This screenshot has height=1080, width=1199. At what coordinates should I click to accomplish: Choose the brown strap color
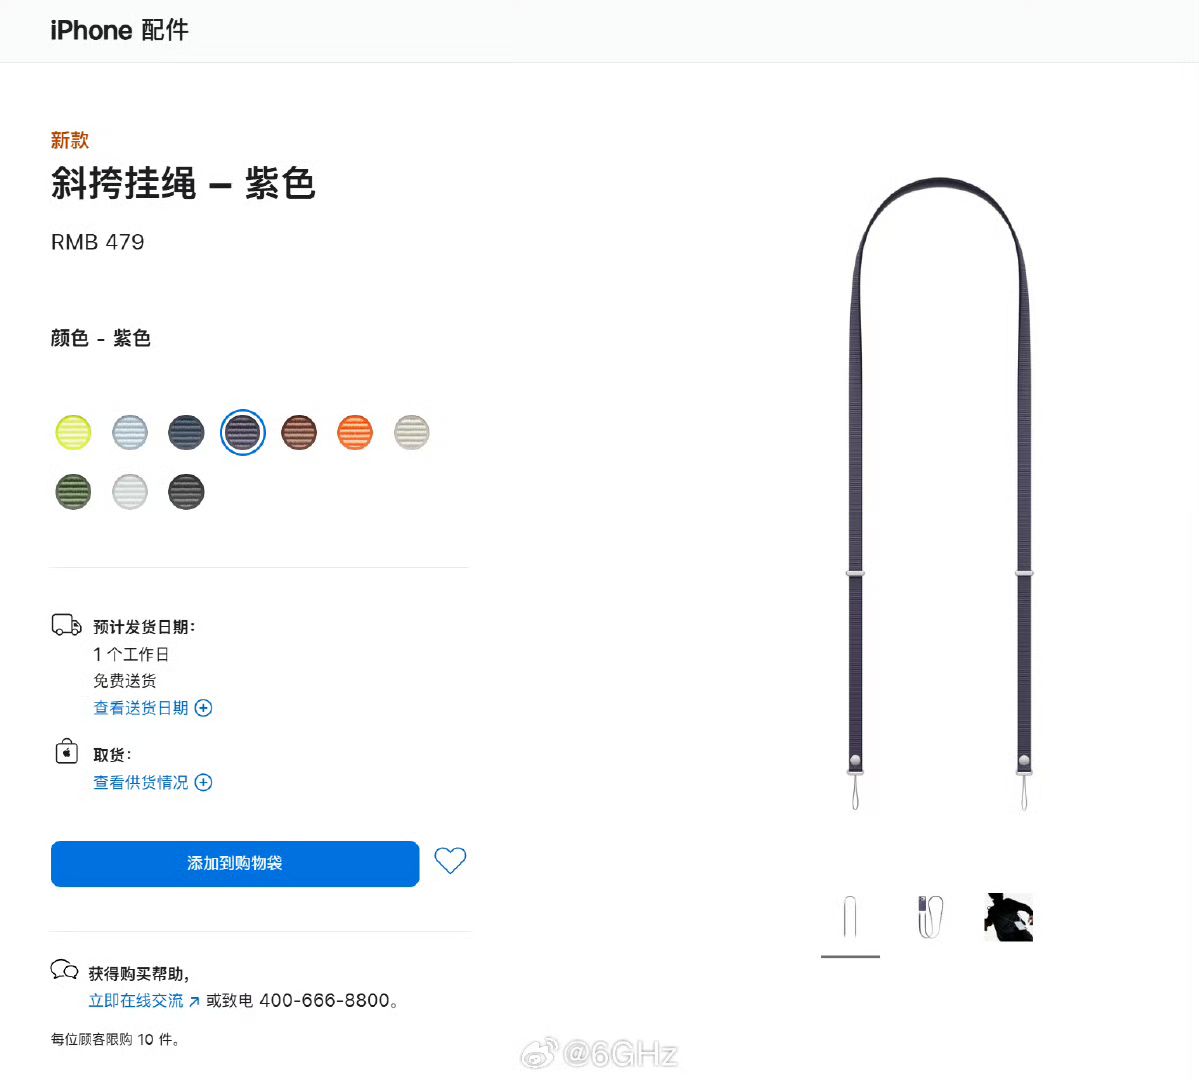click(299, 432)
